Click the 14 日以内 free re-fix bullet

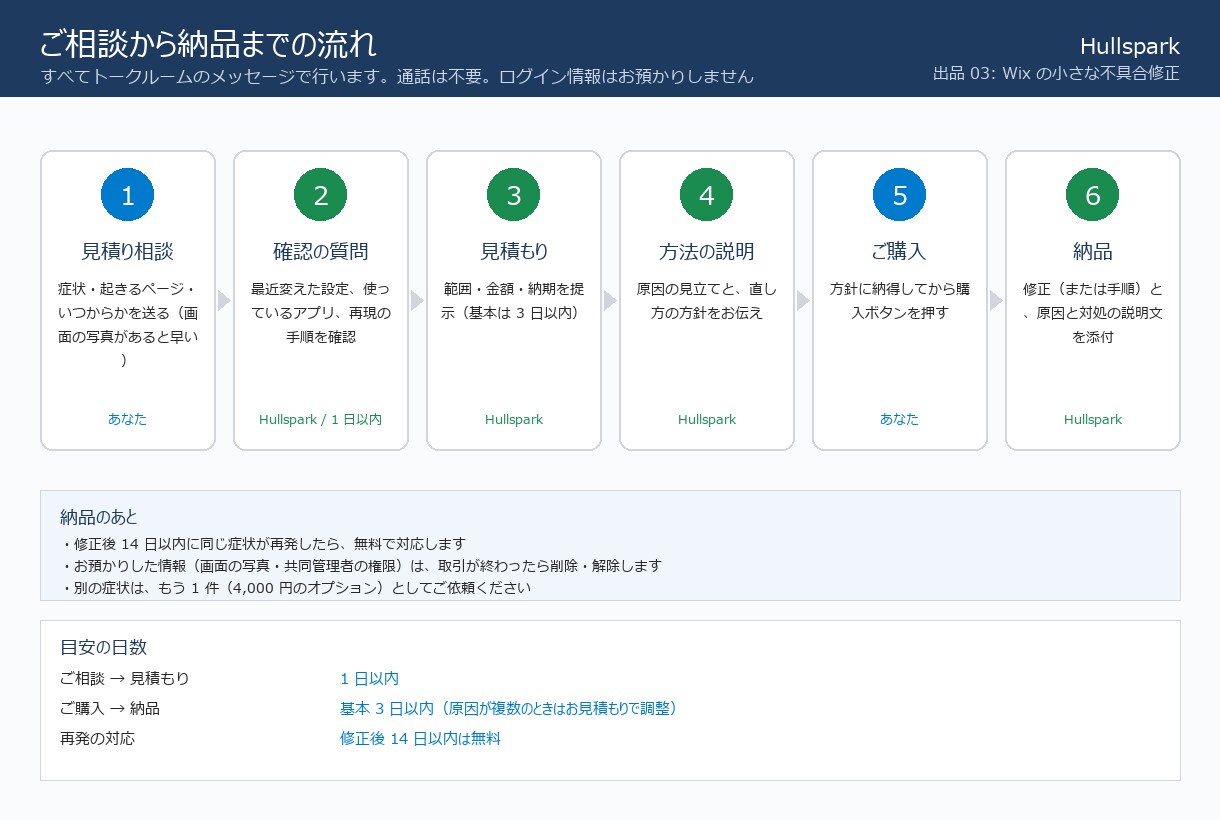click(263, 544)
